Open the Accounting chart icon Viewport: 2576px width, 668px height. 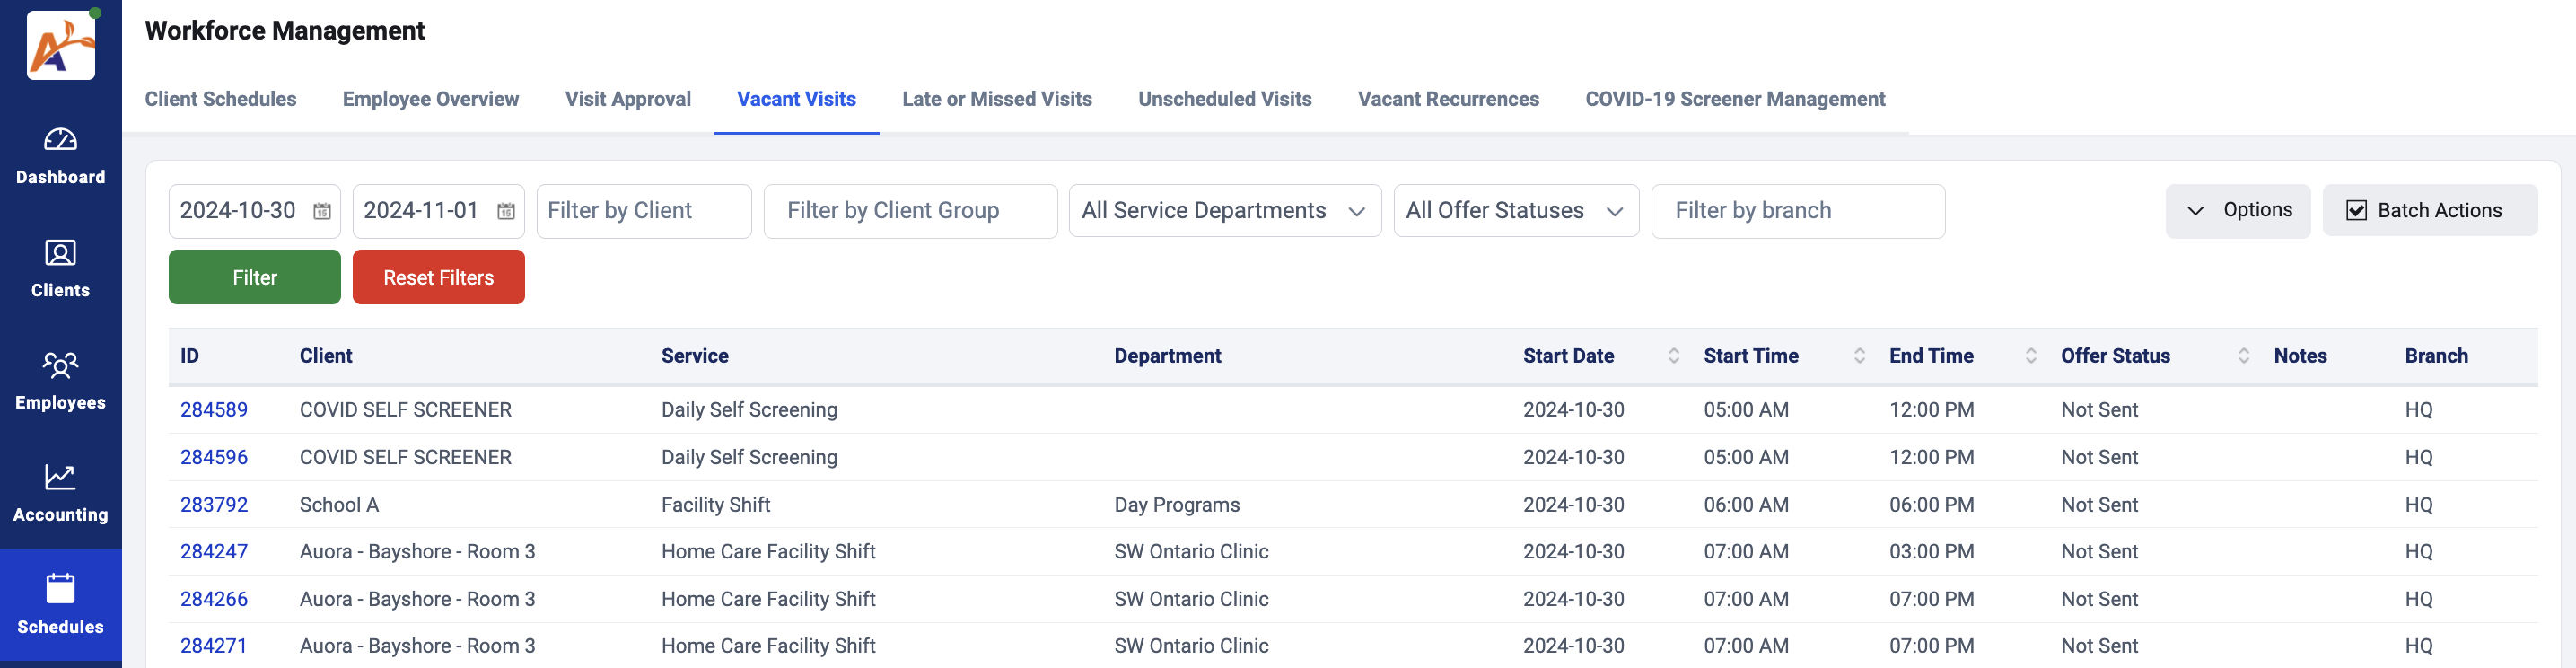point(60,477)
